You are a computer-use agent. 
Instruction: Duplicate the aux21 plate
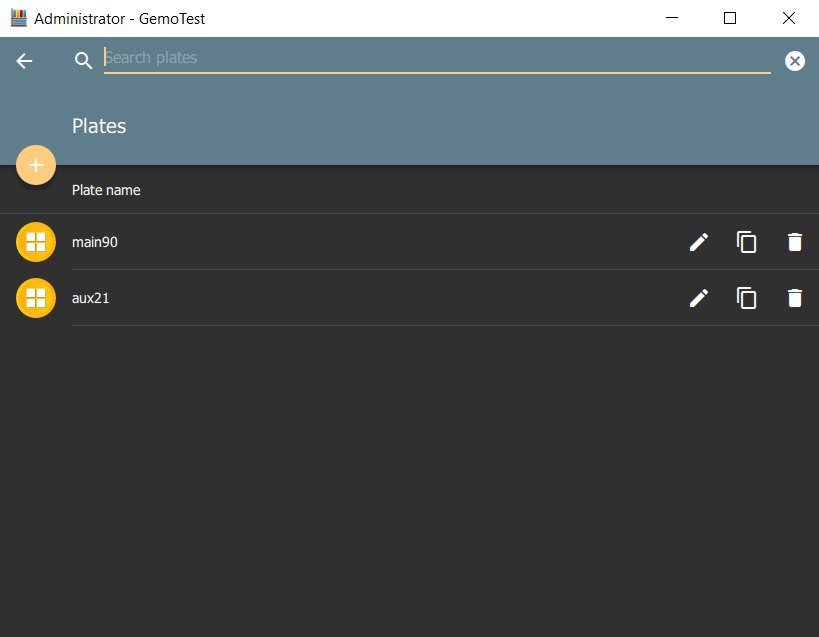[746, 298]
